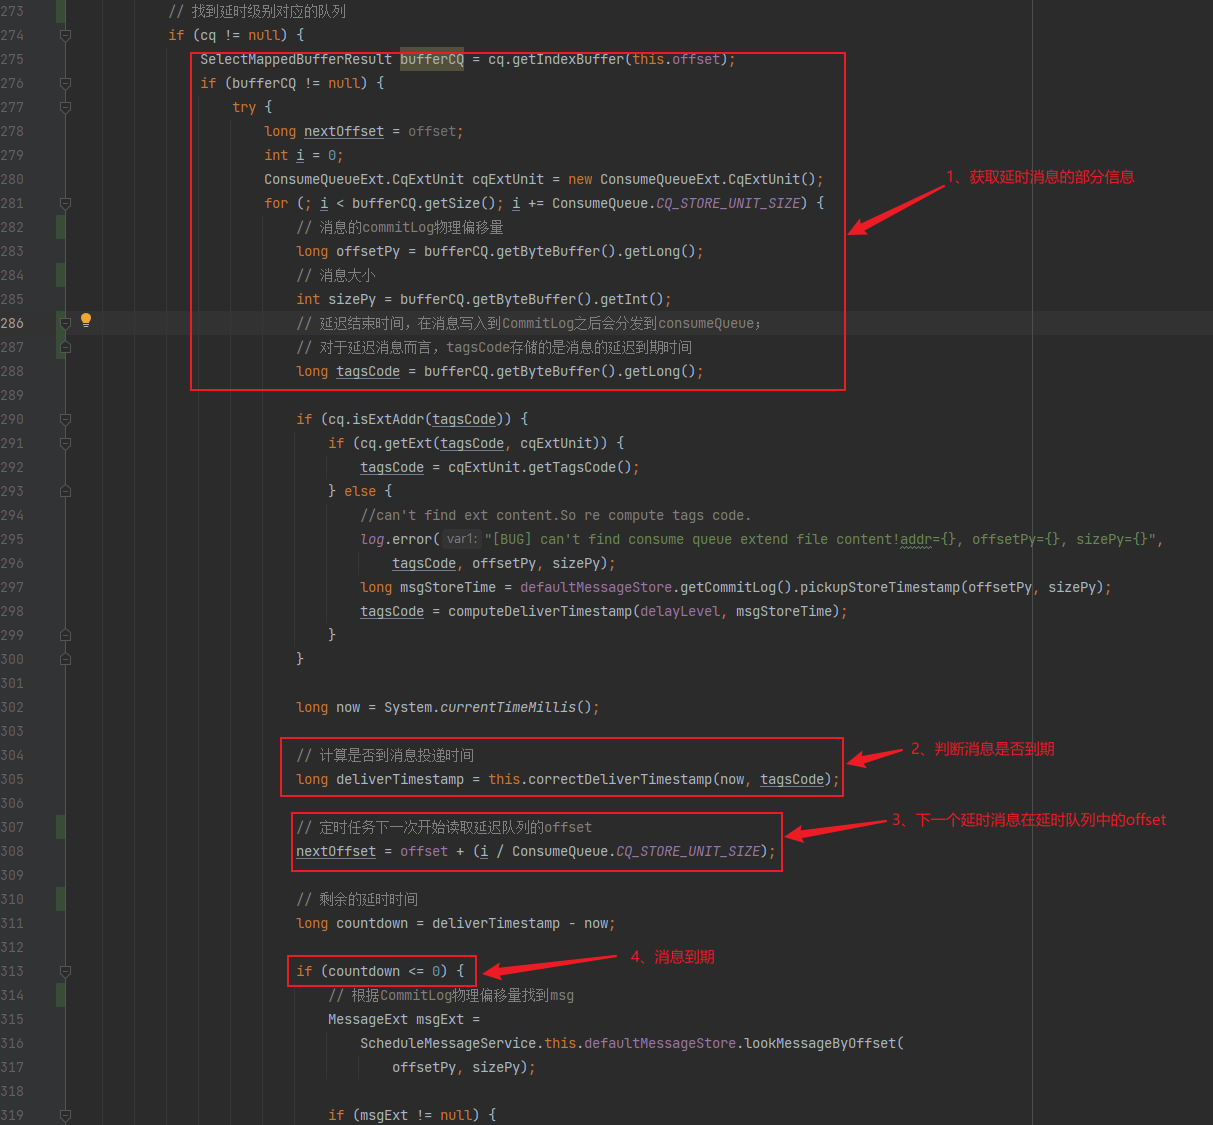This screenshot has width=1213, height=1125.
Task: Click line number 302 in the gutter
Action: [12, 707]
